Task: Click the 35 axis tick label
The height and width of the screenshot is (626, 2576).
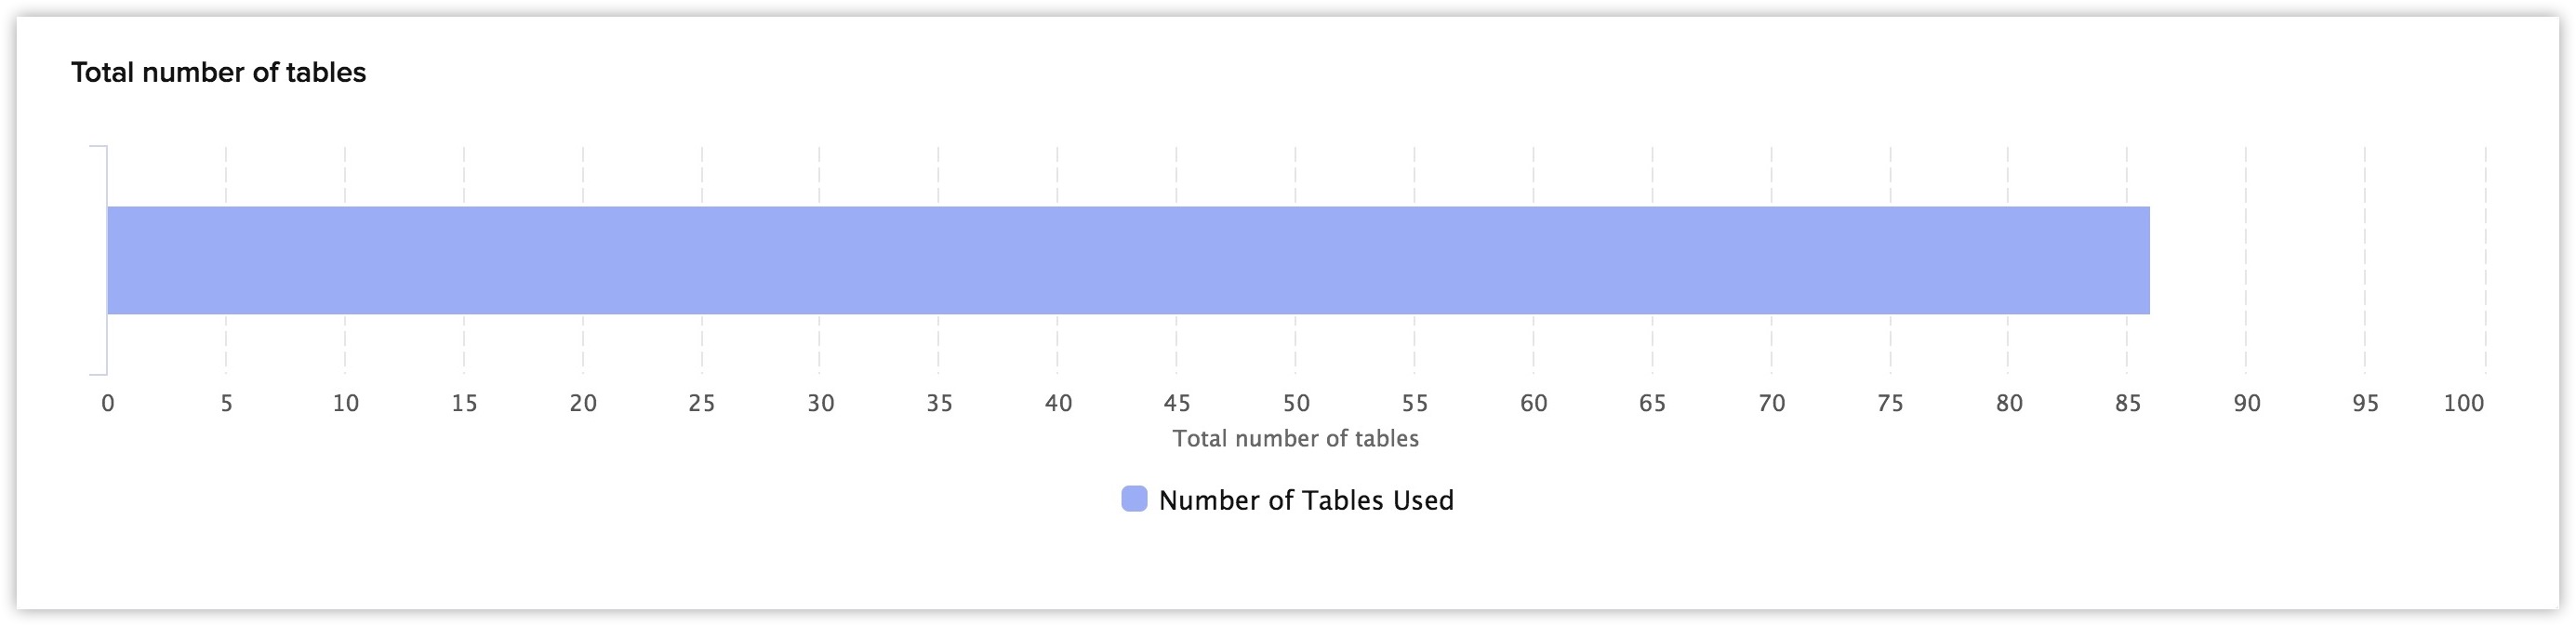Action: (x=939, y=403)
